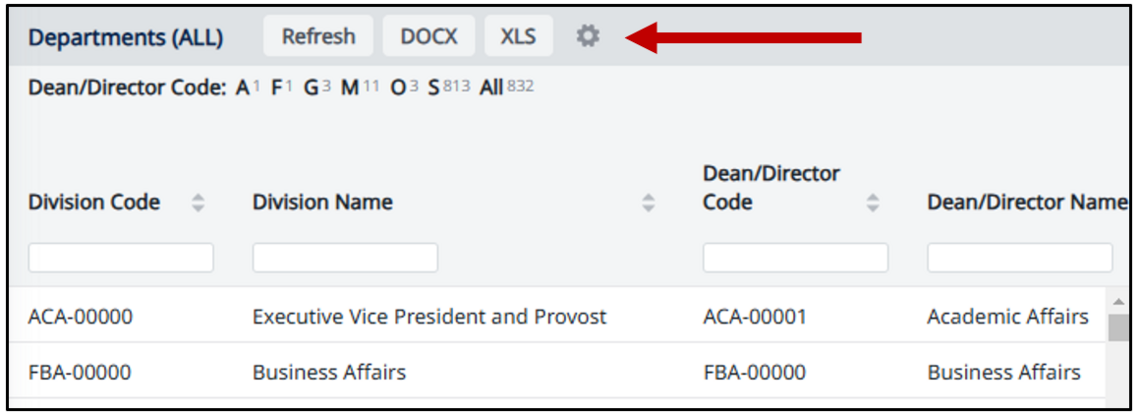Export the table as DOCX
The width and height of the screenshot is (1140, 417).
429,37
